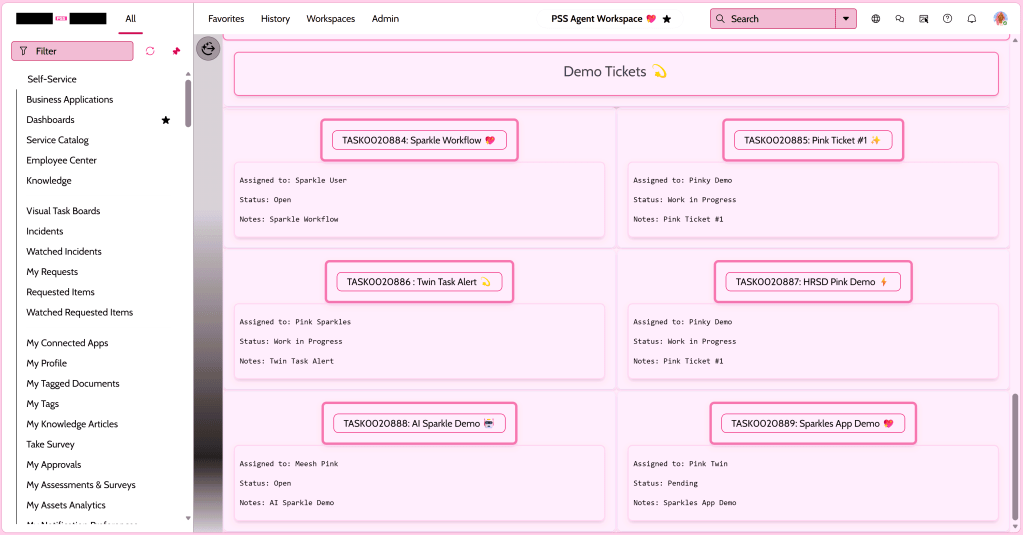Select the All tab in navigation
1023x535 pixels.
(131, 19)
